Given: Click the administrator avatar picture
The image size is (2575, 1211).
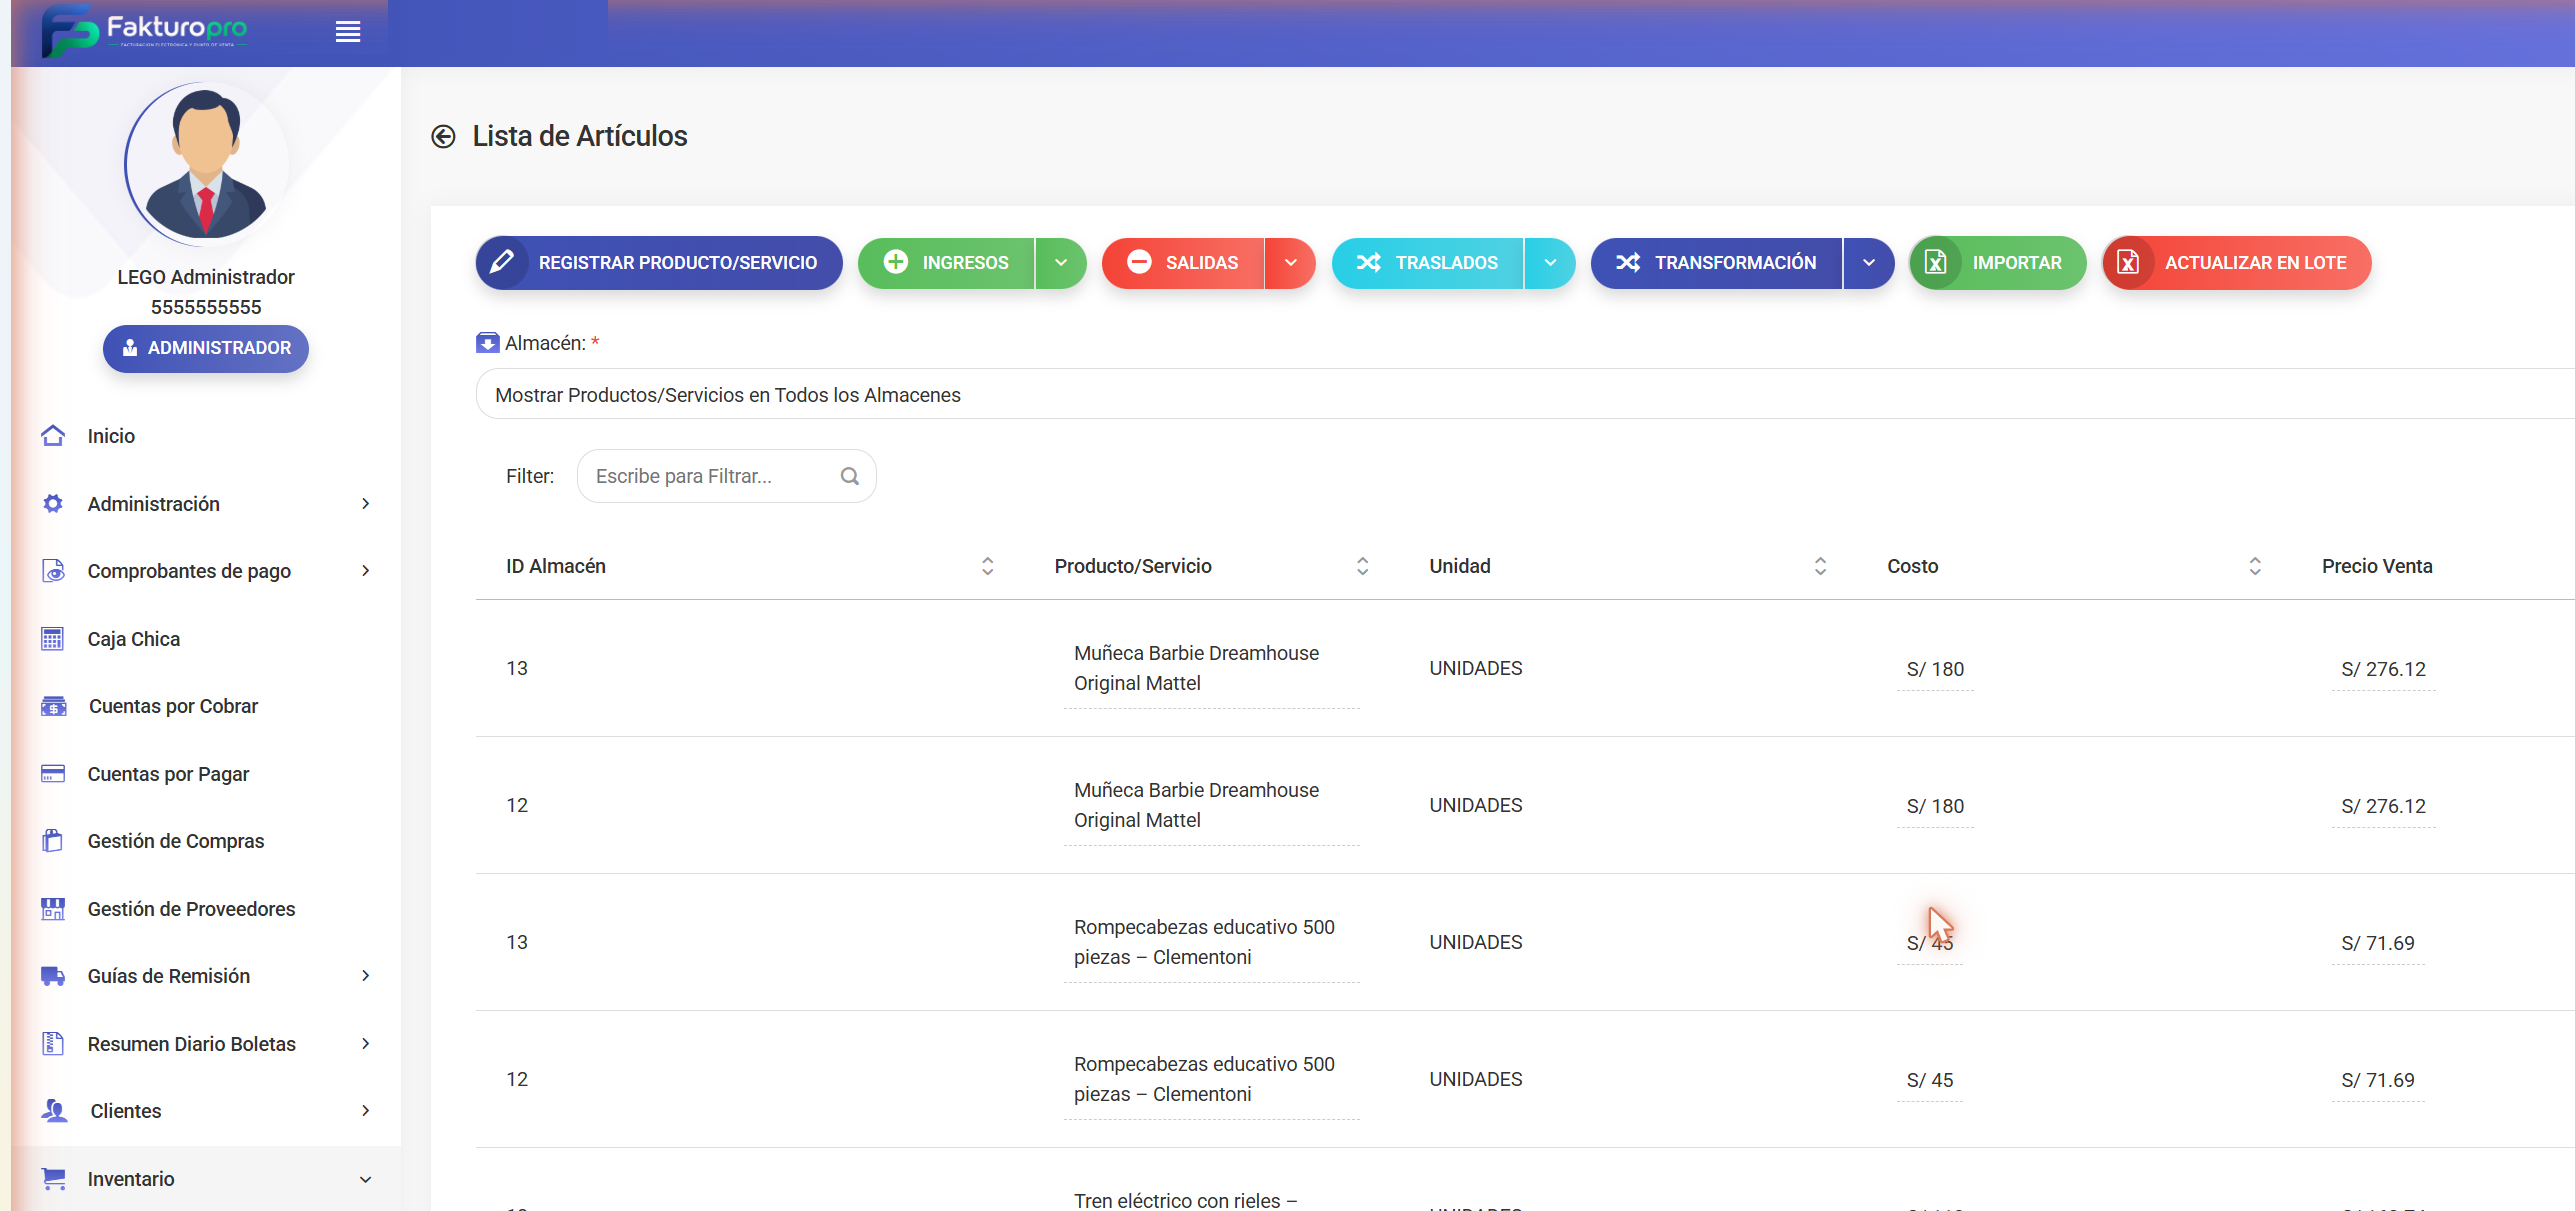Looking at the screenshot, I should click(206, 164).
